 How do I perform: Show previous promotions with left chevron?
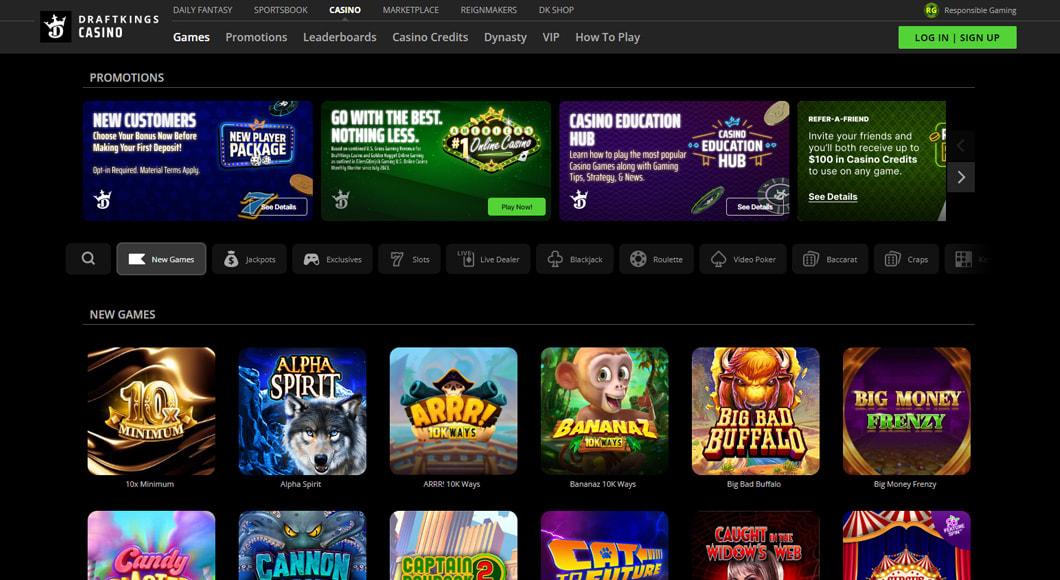click(x=960, y=145)
